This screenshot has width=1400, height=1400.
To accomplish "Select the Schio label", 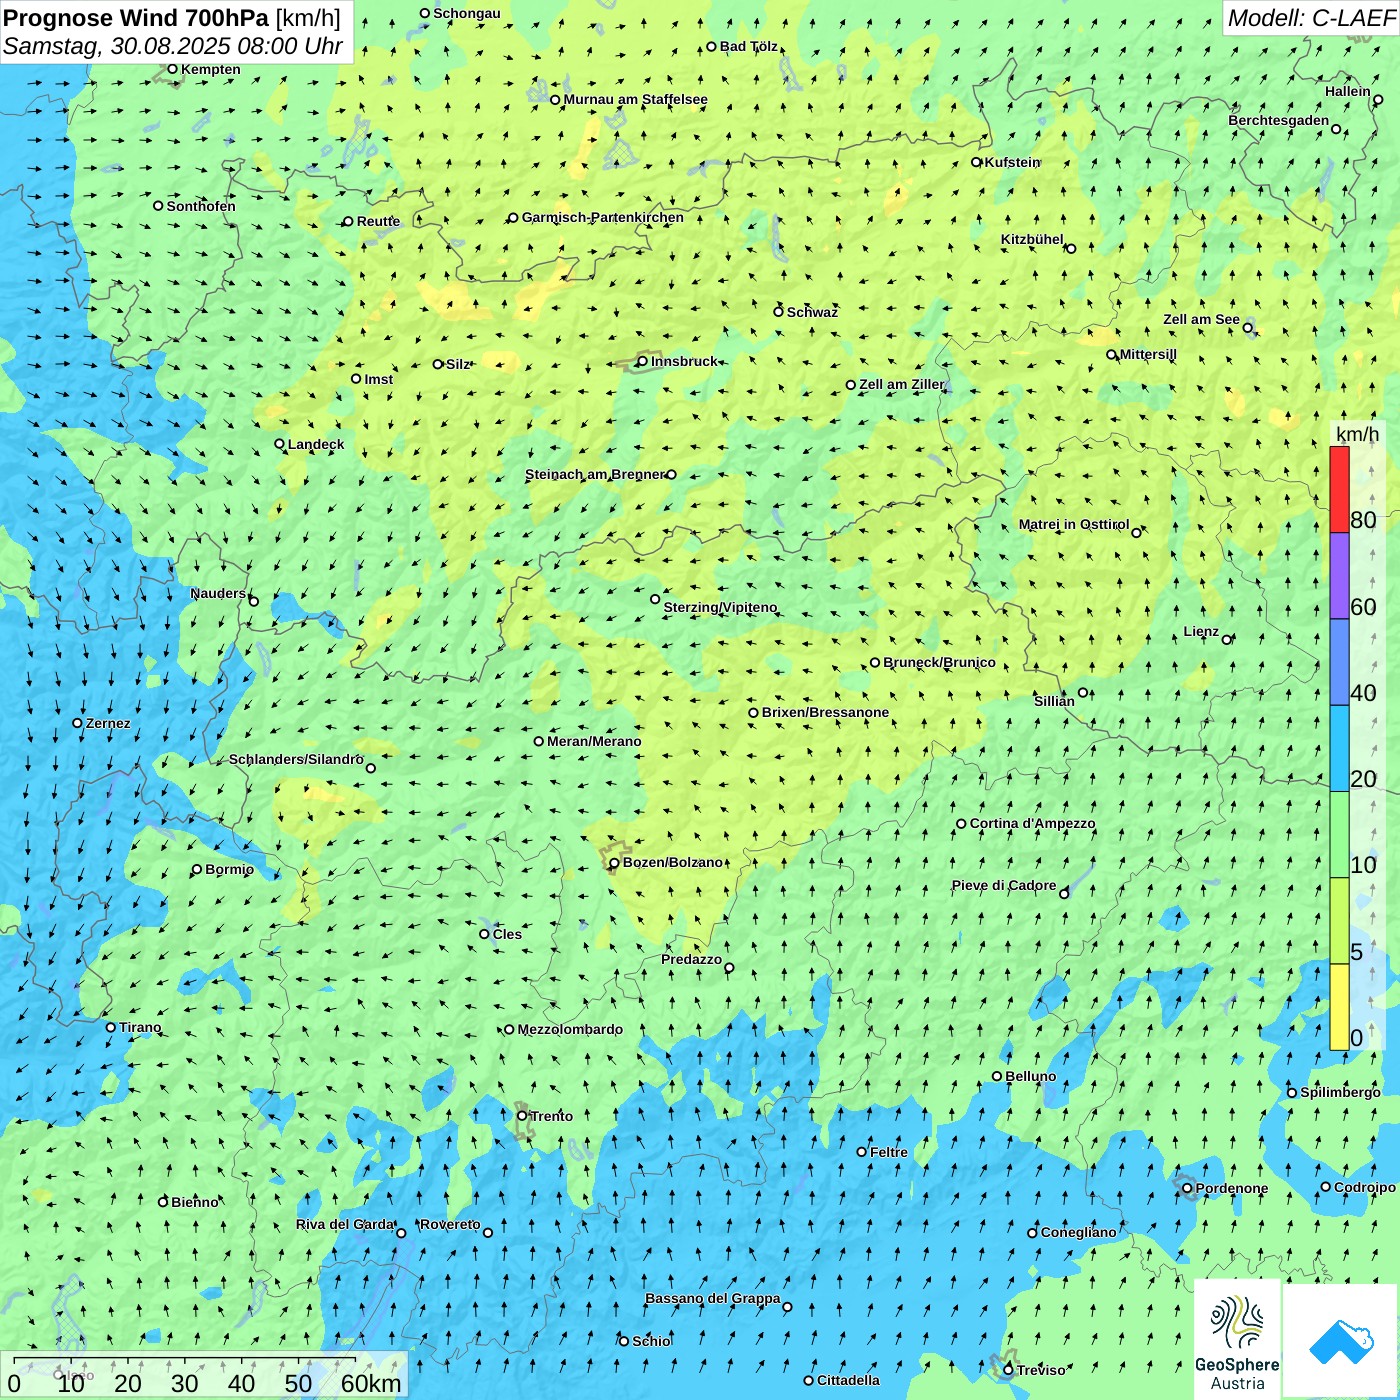I will point(651,1341).
